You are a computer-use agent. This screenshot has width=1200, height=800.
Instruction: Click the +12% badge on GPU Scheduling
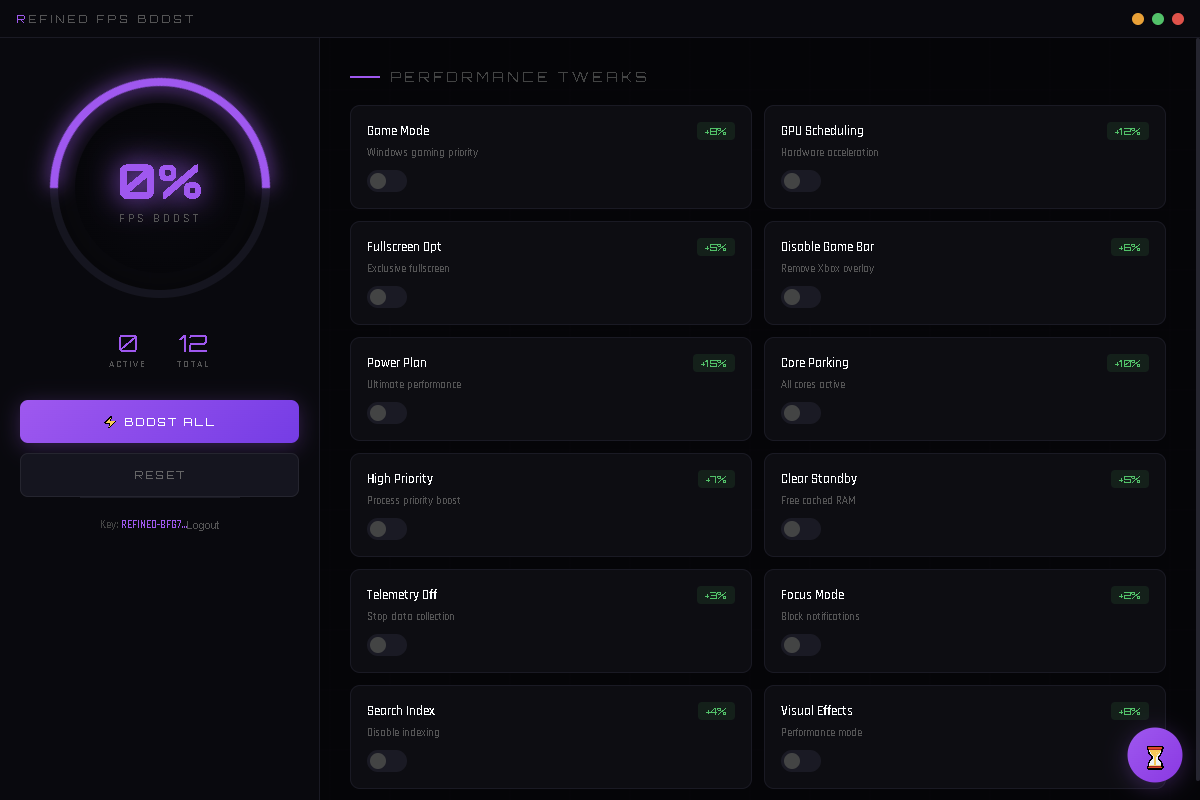click(1128, 131)
